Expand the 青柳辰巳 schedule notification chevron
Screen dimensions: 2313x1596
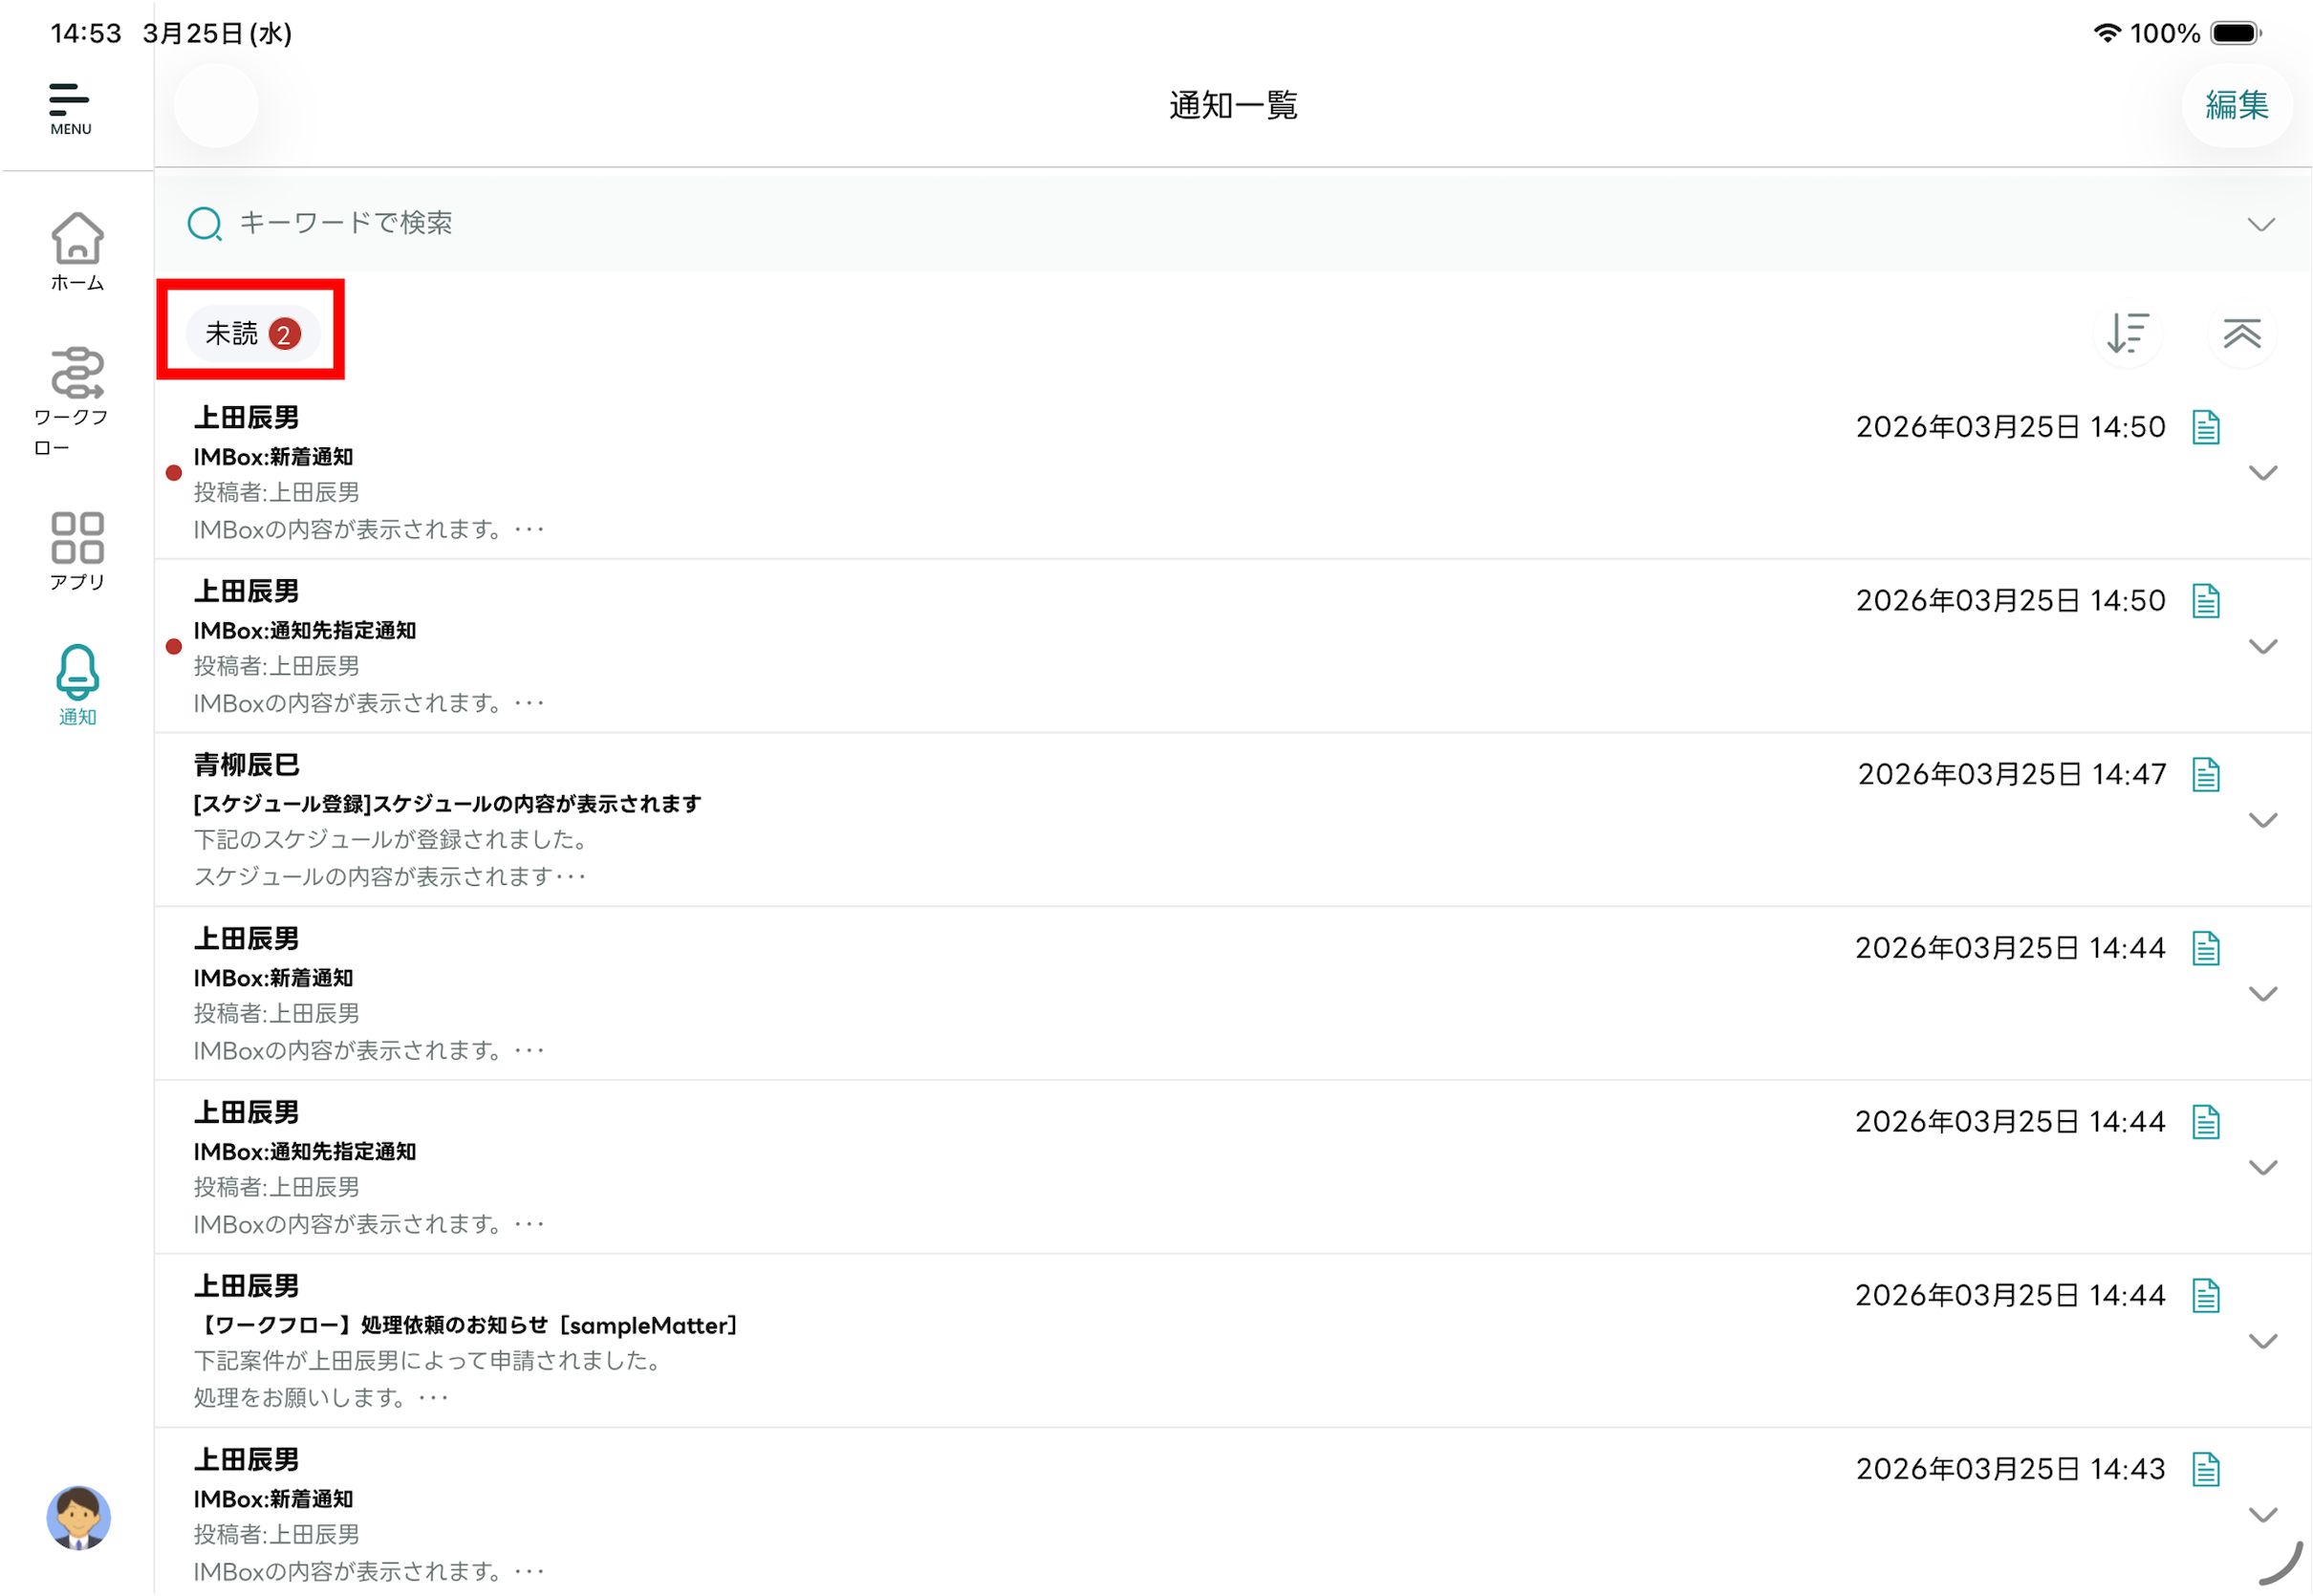2262,820
